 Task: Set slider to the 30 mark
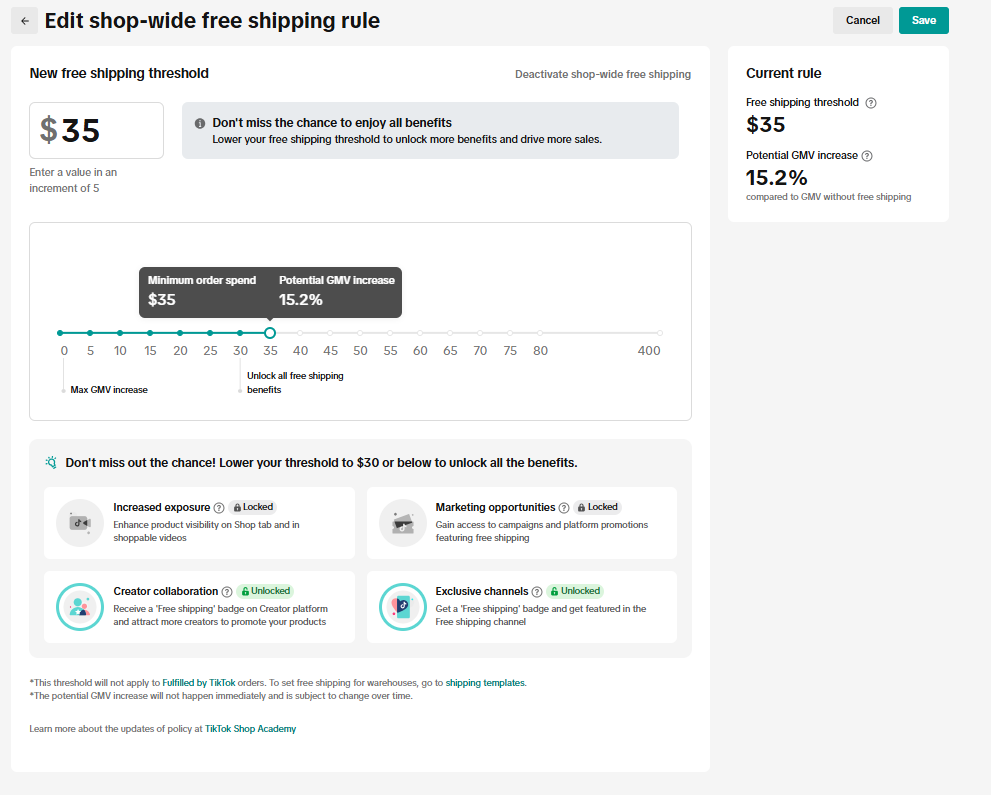pyautogui.click(x=240, y=333)
